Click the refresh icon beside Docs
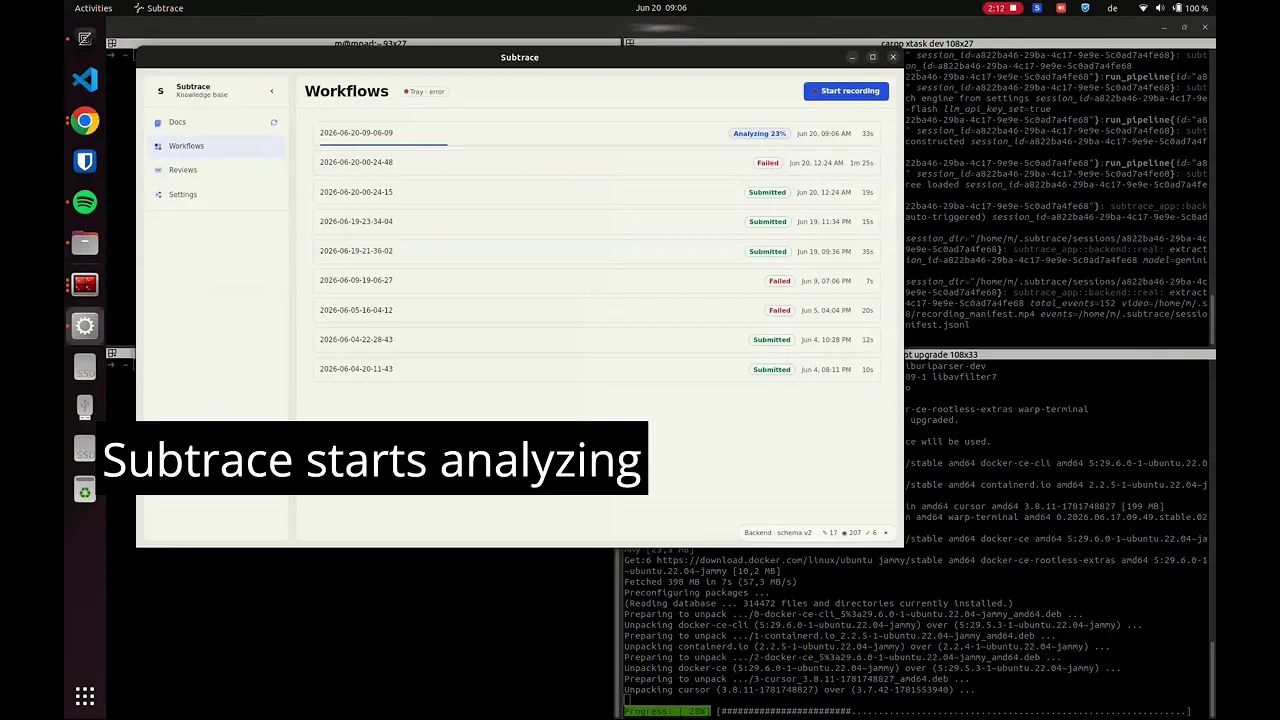 click(273, 122)
